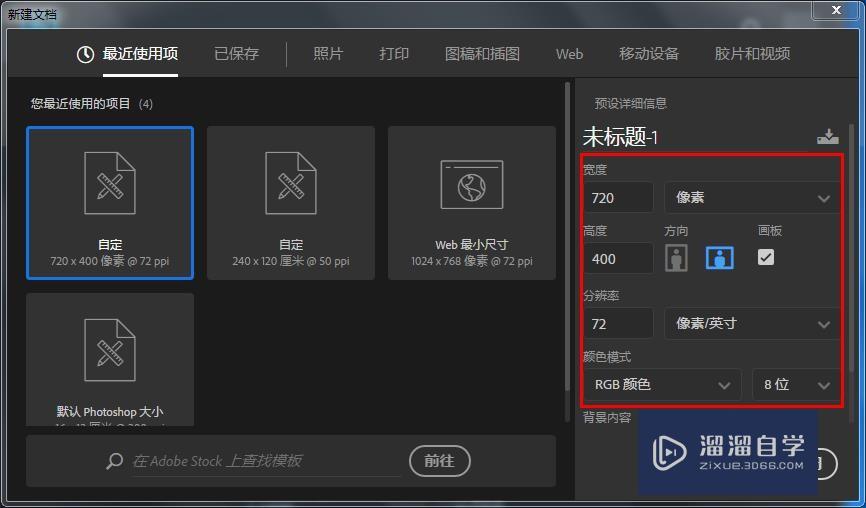Viewport: 866px width, 508px height.
Task: Click the 宽度 field showing 720
Action: (x=619, y=198)
